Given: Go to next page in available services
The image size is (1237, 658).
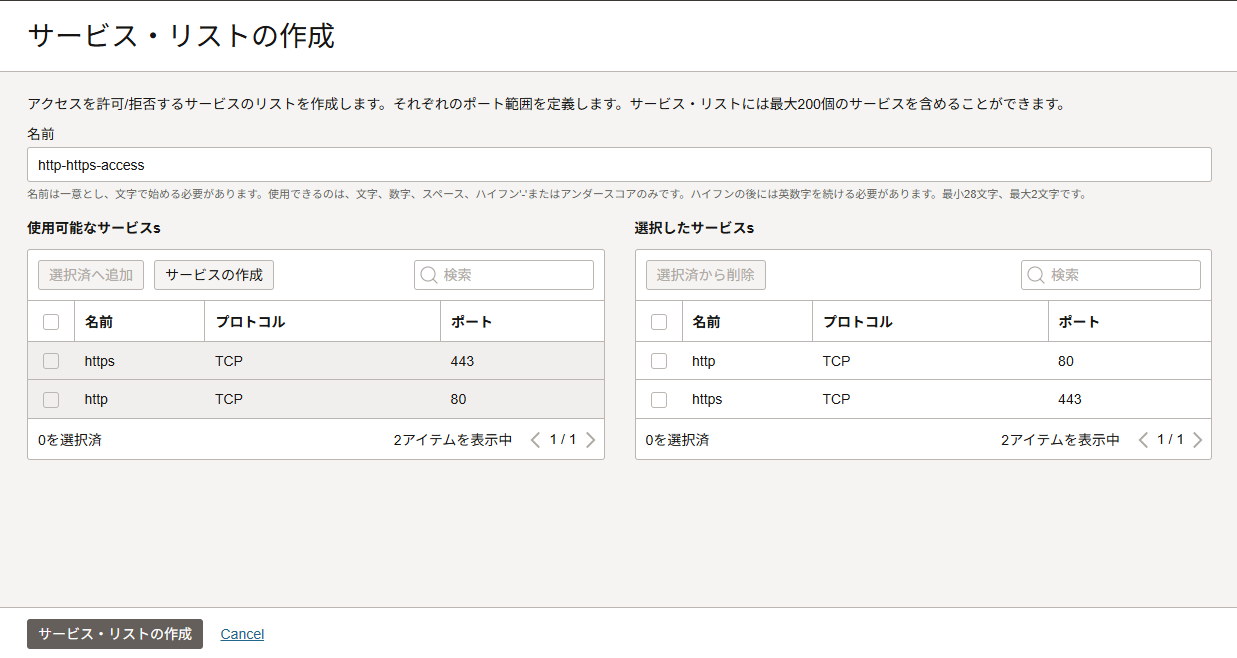Looking at the screenshot, I should 590,440.
